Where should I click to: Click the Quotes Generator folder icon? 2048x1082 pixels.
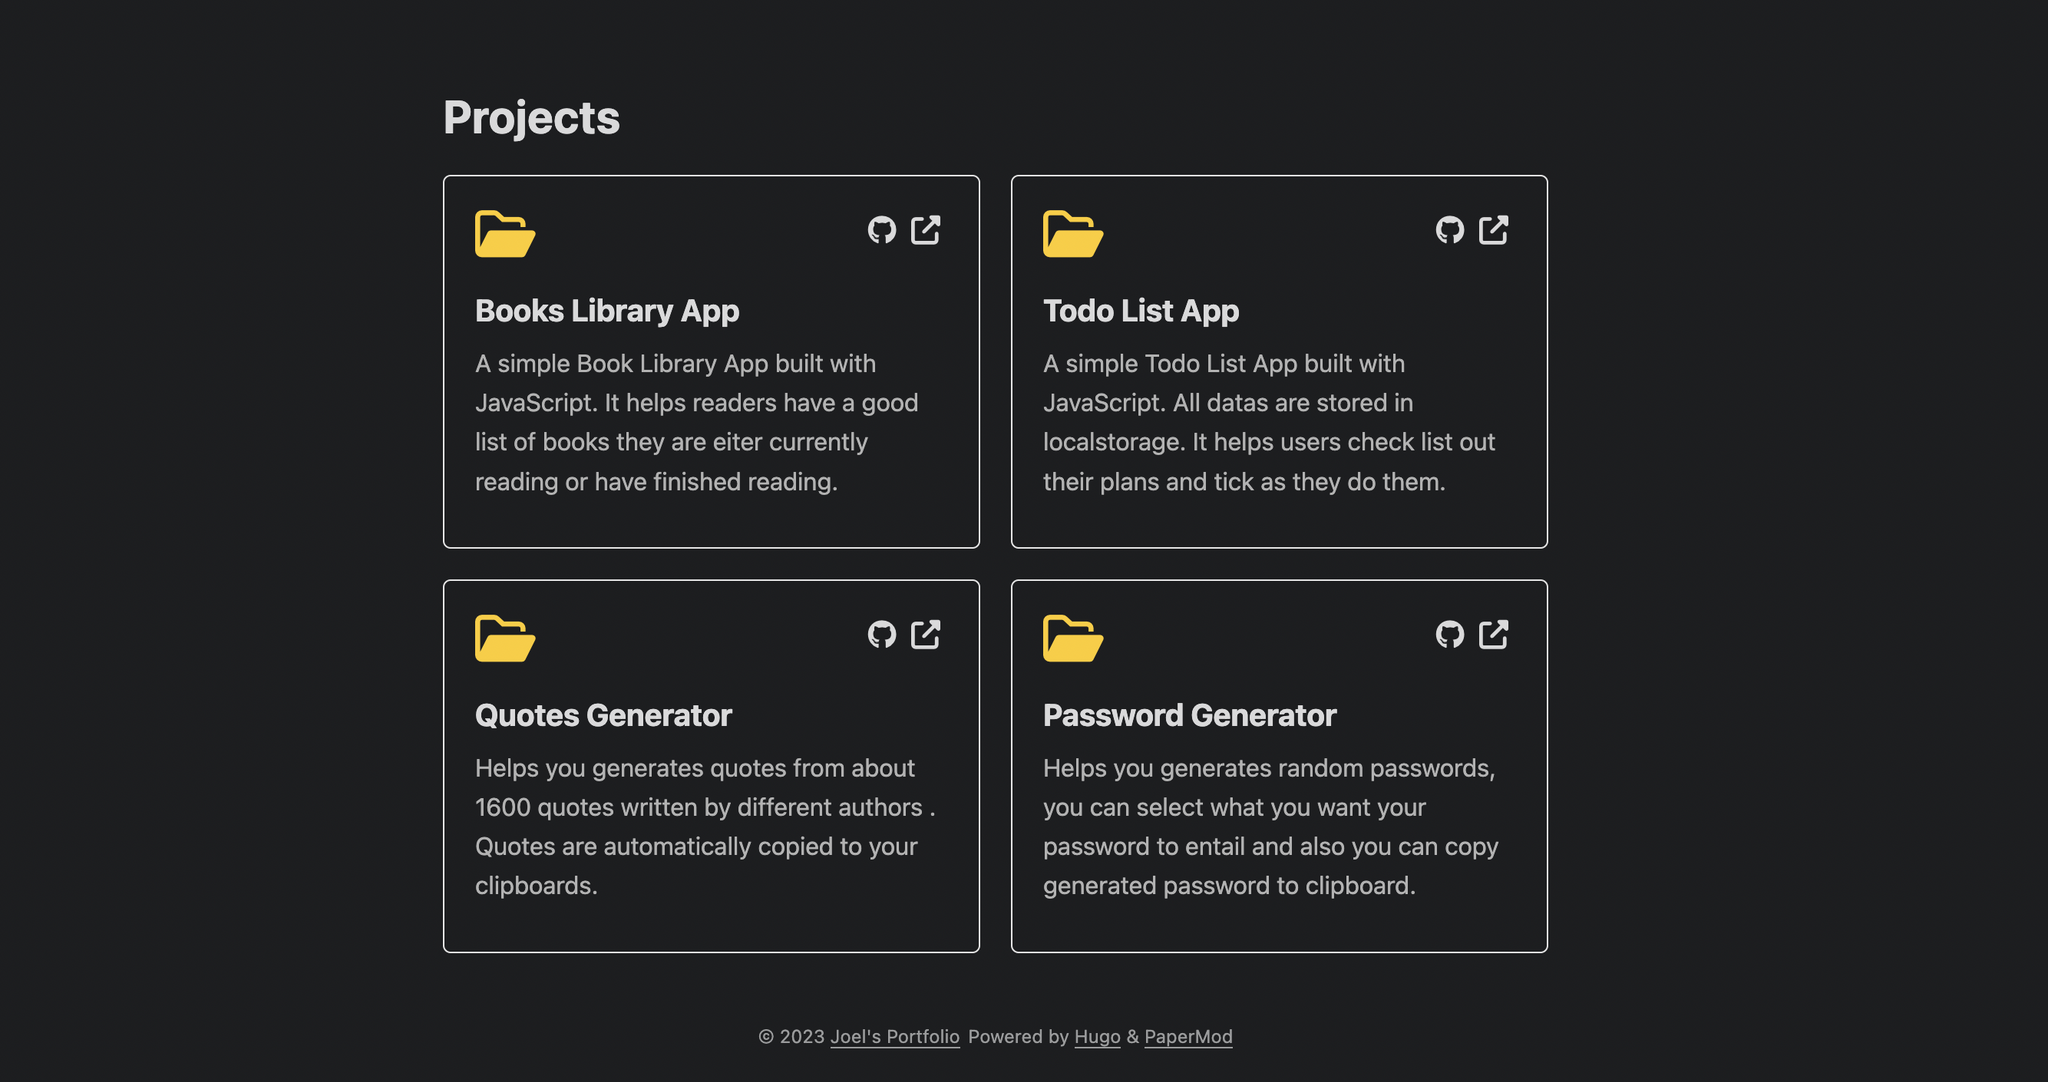(x=505, y=638)
